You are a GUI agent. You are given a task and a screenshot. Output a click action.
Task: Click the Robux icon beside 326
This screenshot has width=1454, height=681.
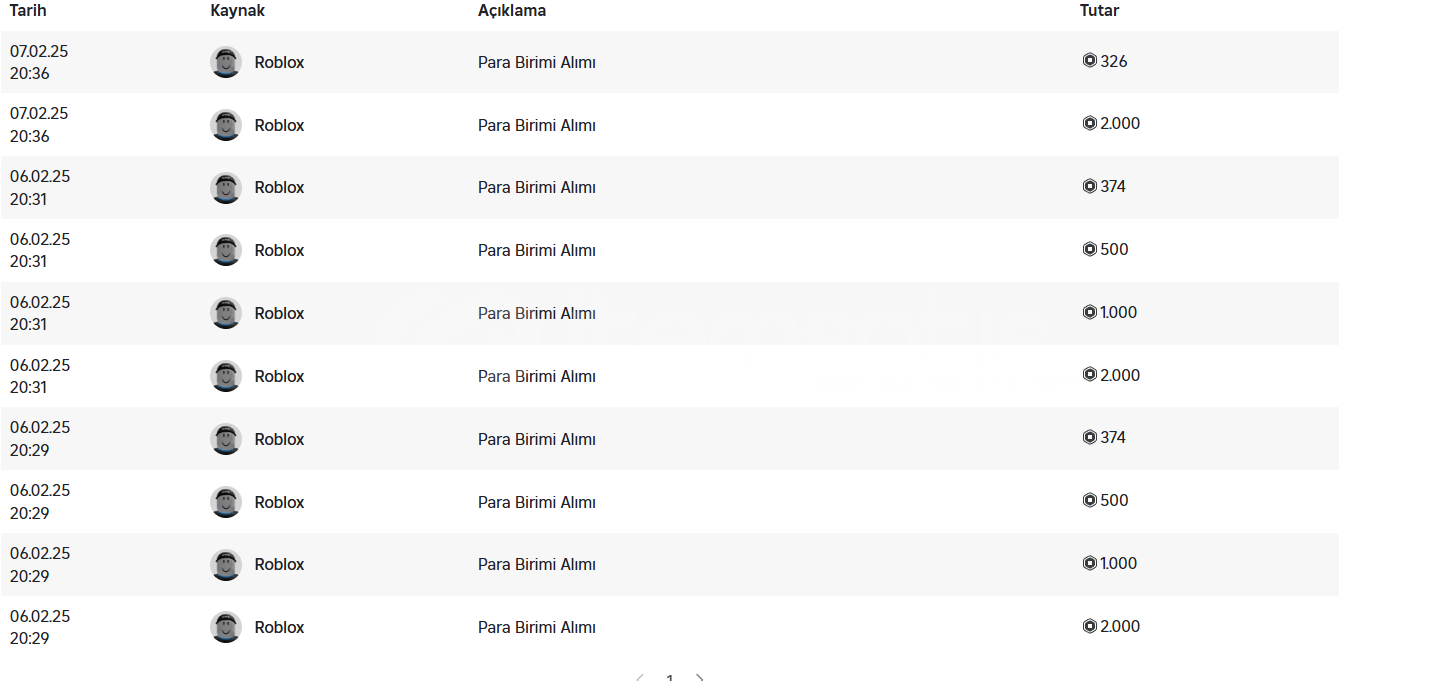click(x=1089, y=61)
